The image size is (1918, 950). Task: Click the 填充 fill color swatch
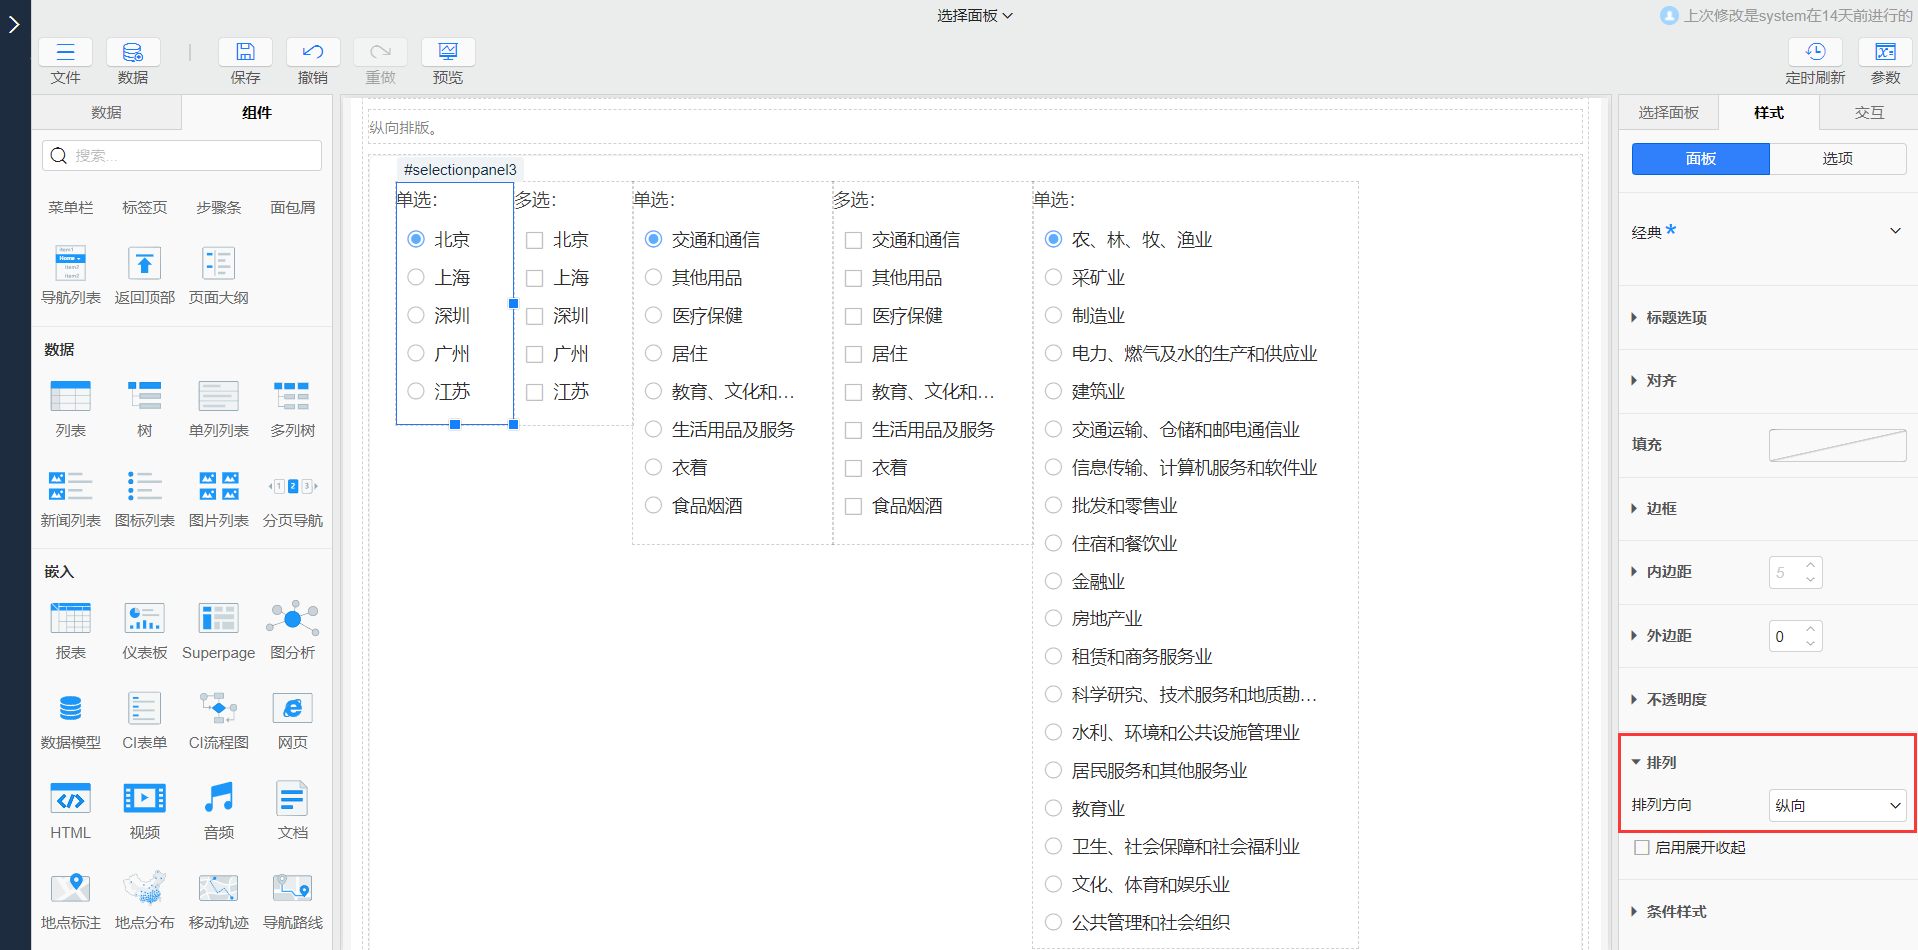pos(1836,445)
